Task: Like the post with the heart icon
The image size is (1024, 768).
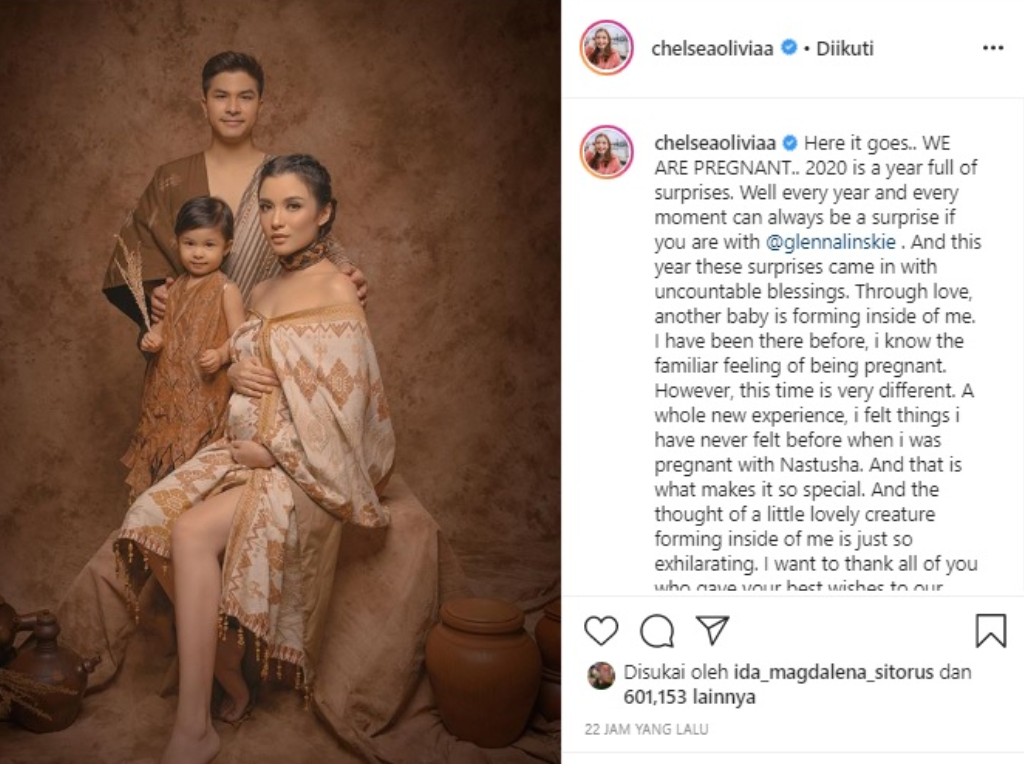Action: tap(601, 631)
